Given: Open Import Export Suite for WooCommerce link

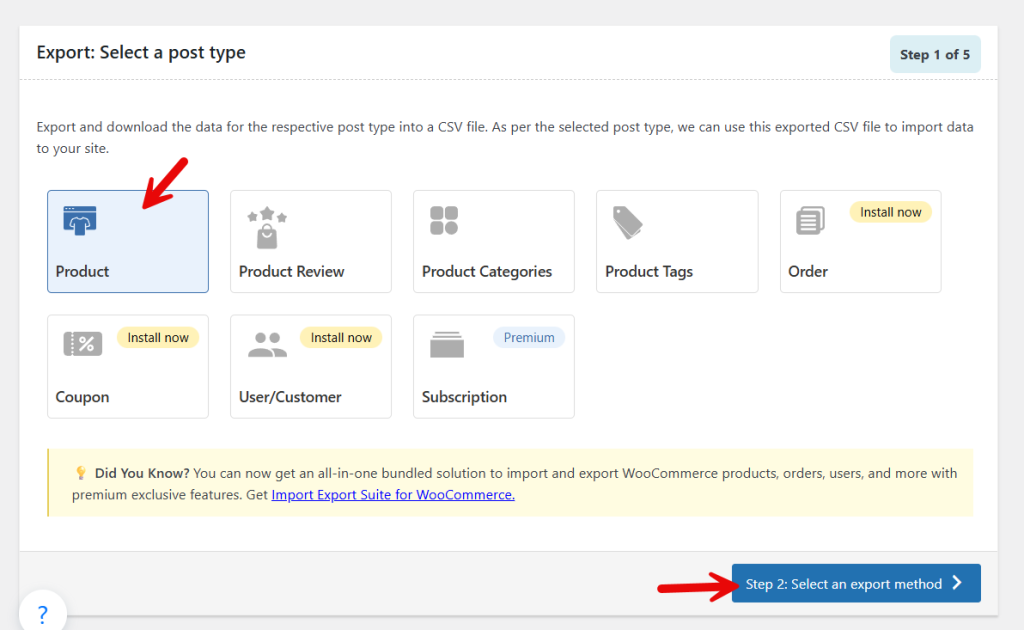Looking at the screenshot, I should coord(393,495).
